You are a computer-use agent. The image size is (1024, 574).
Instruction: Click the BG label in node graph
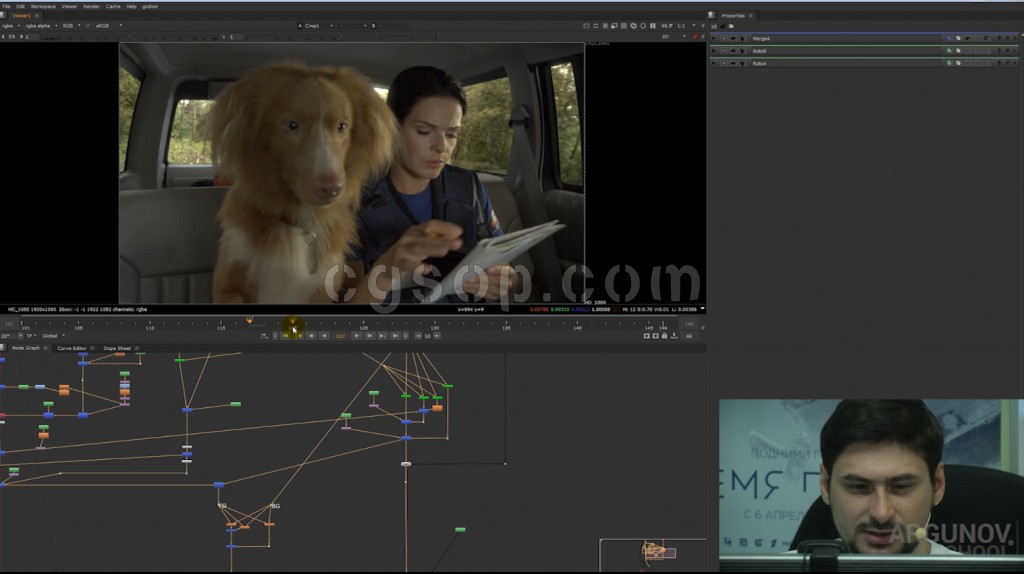click(x=276, y=506)
